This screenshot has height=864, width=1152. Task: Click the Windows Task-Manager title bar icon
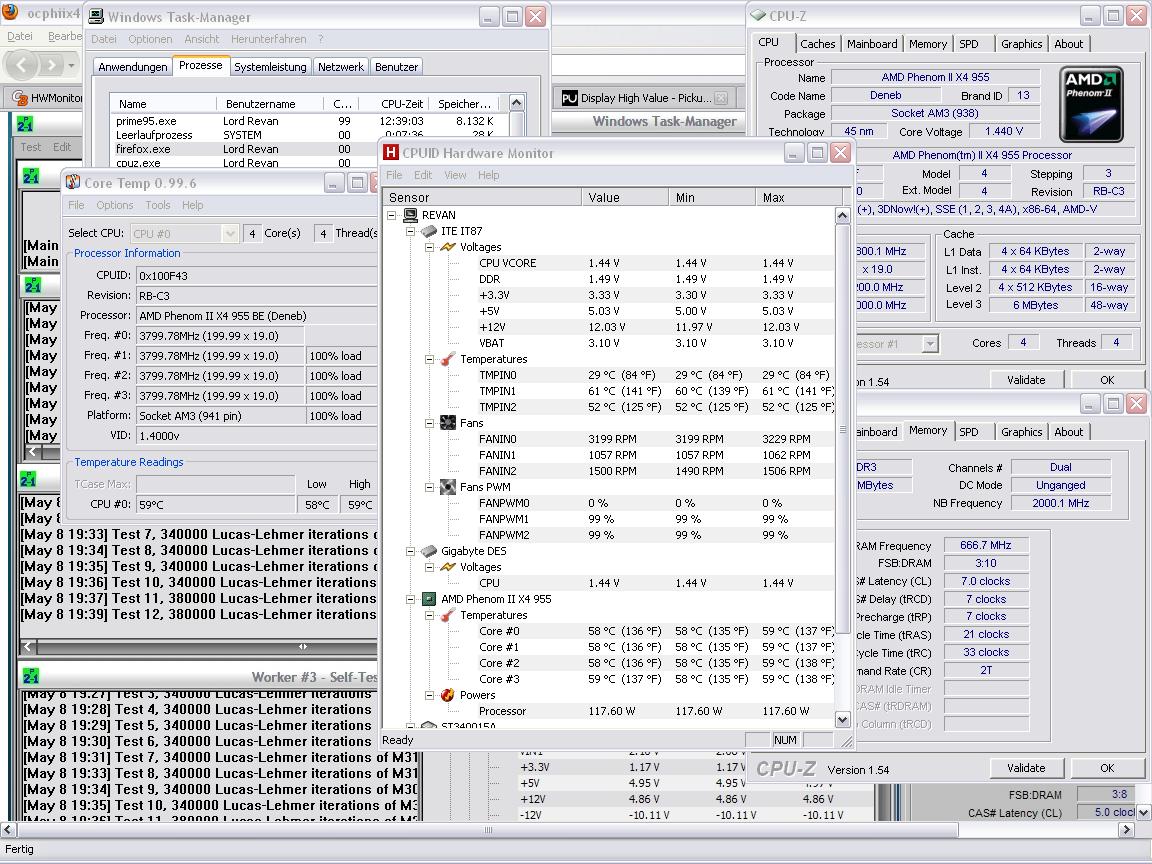pyautogui.click(x=96, y=16)
